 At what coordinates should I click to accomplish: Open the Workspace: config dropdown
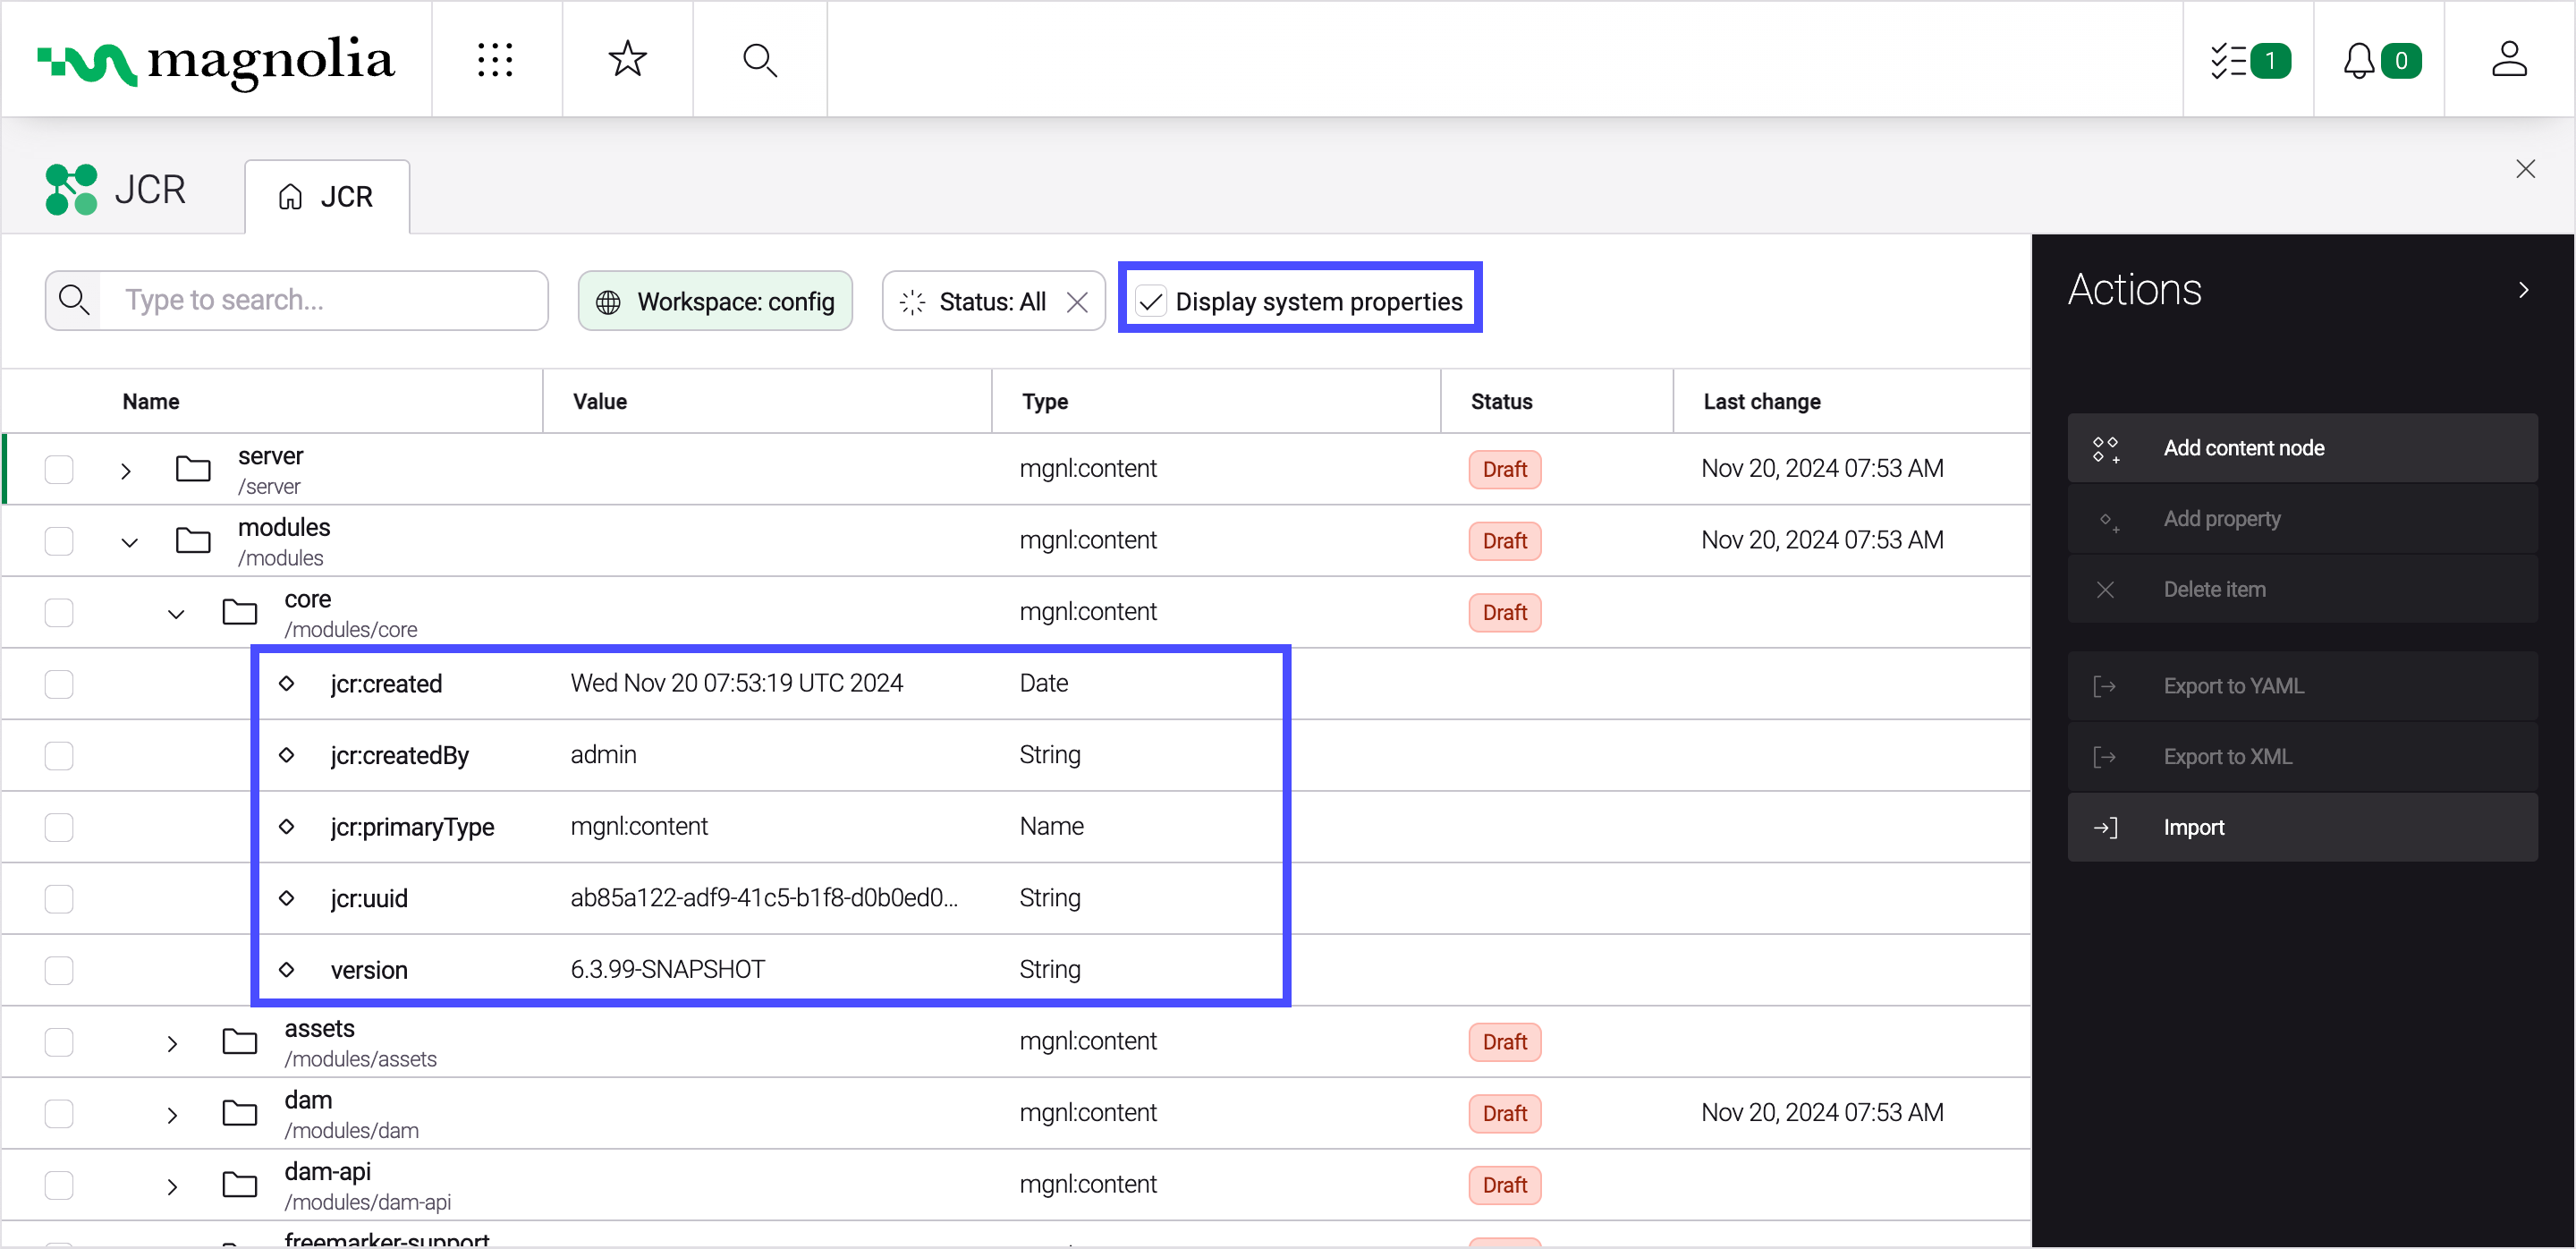coord(715,301)
